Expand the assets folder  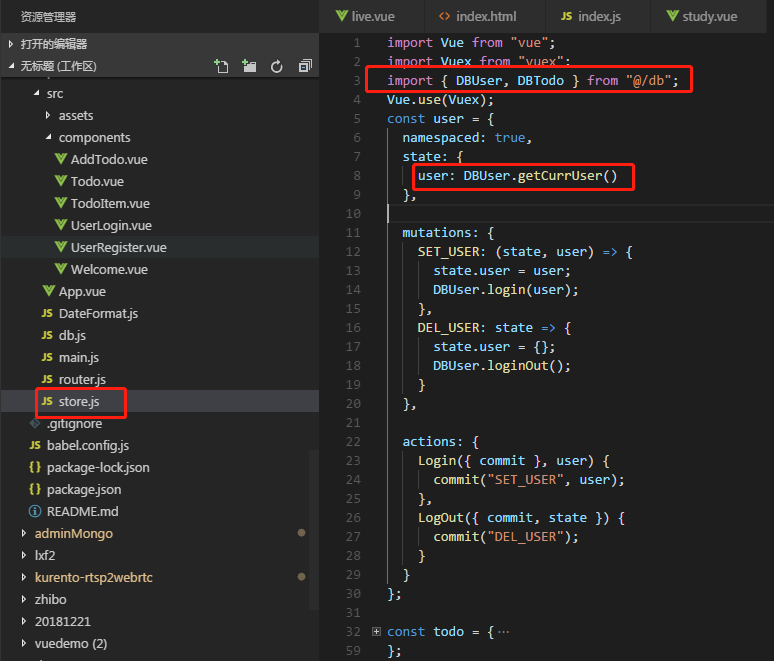pyautogui.click(x=75, y=116)
